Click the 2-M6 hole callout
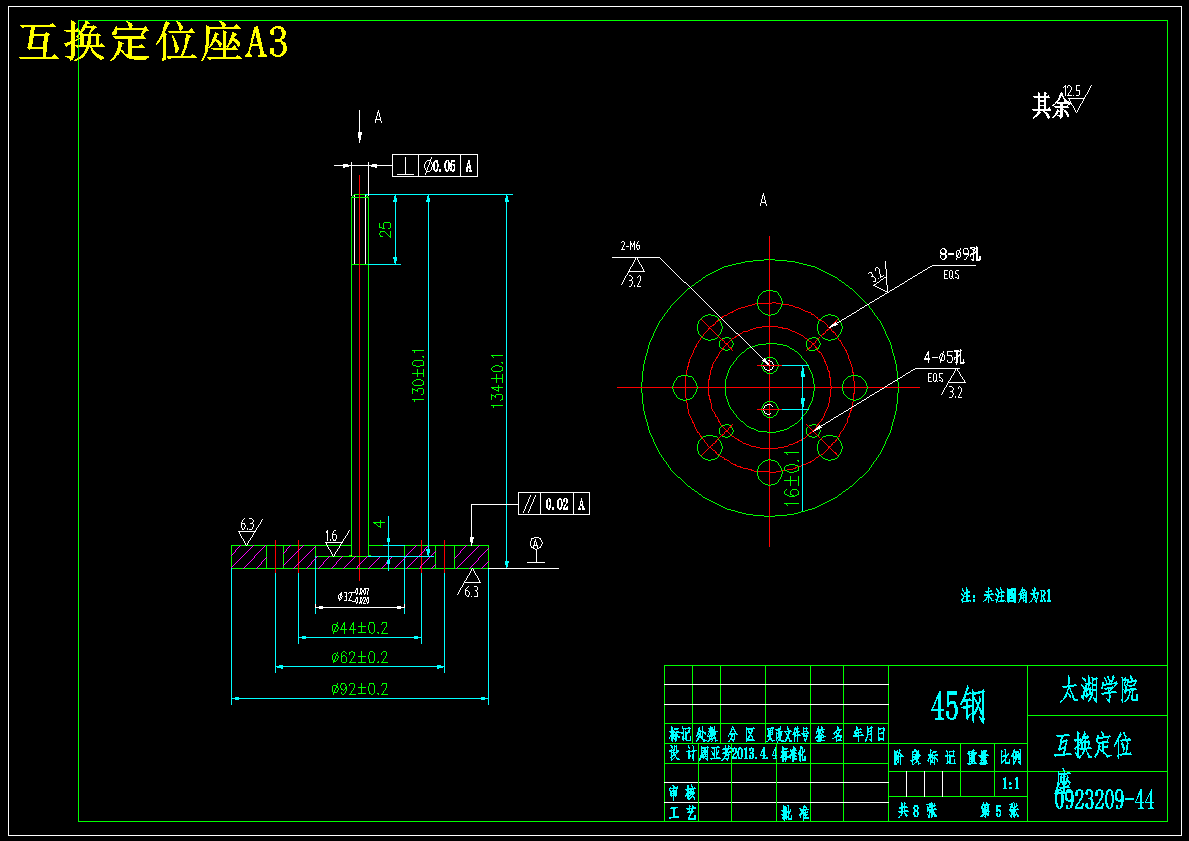This screenshot has height=841, width=1189. point(630,246)
